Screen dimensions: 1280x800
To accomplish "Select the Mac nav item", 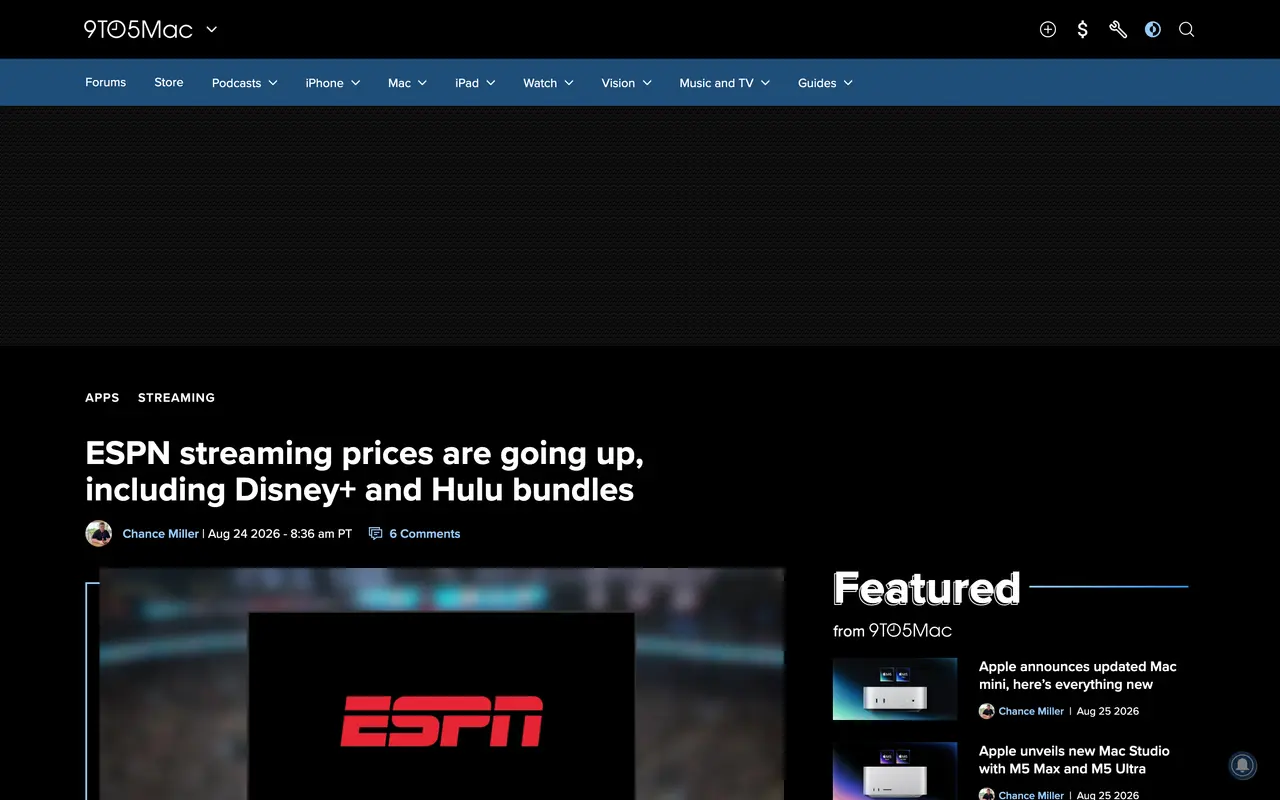I will [x=399, y=83].
